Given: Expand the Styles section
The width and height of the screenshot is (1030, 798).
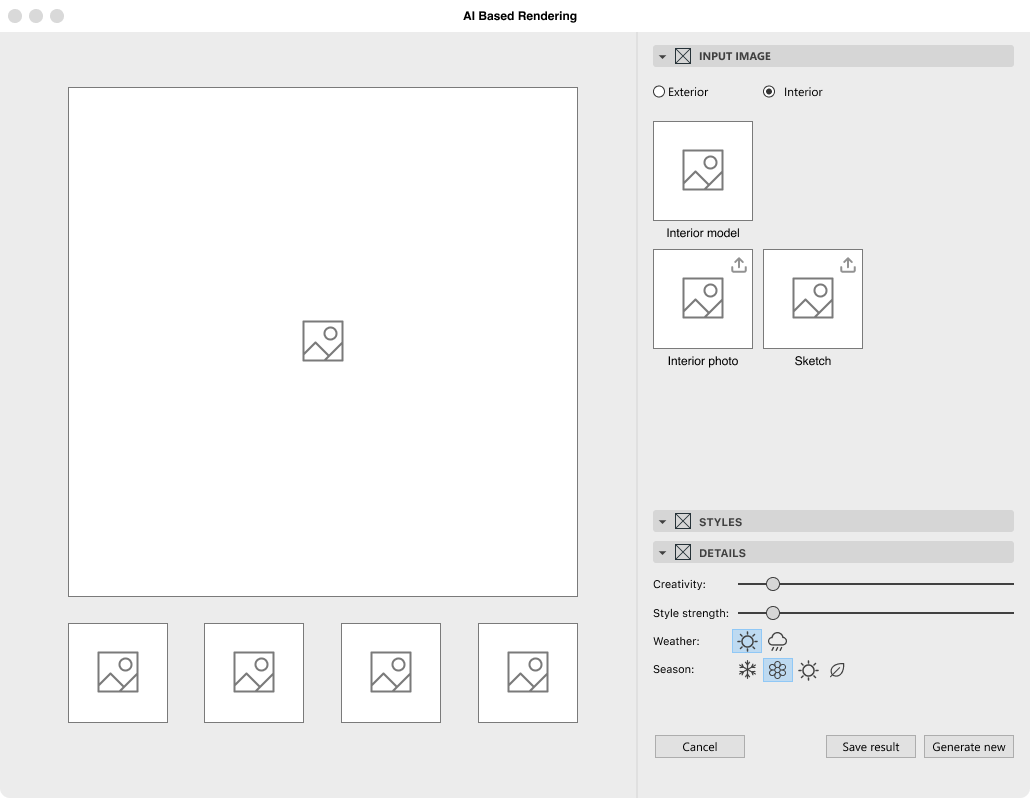Looking at the screenshot, I should [662, 522].
